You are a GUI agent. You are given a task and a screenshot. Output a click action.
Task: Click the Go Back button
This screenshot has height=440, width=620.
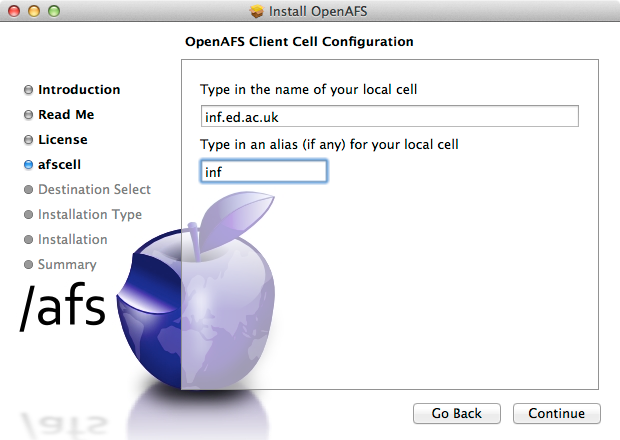(457, 414)
